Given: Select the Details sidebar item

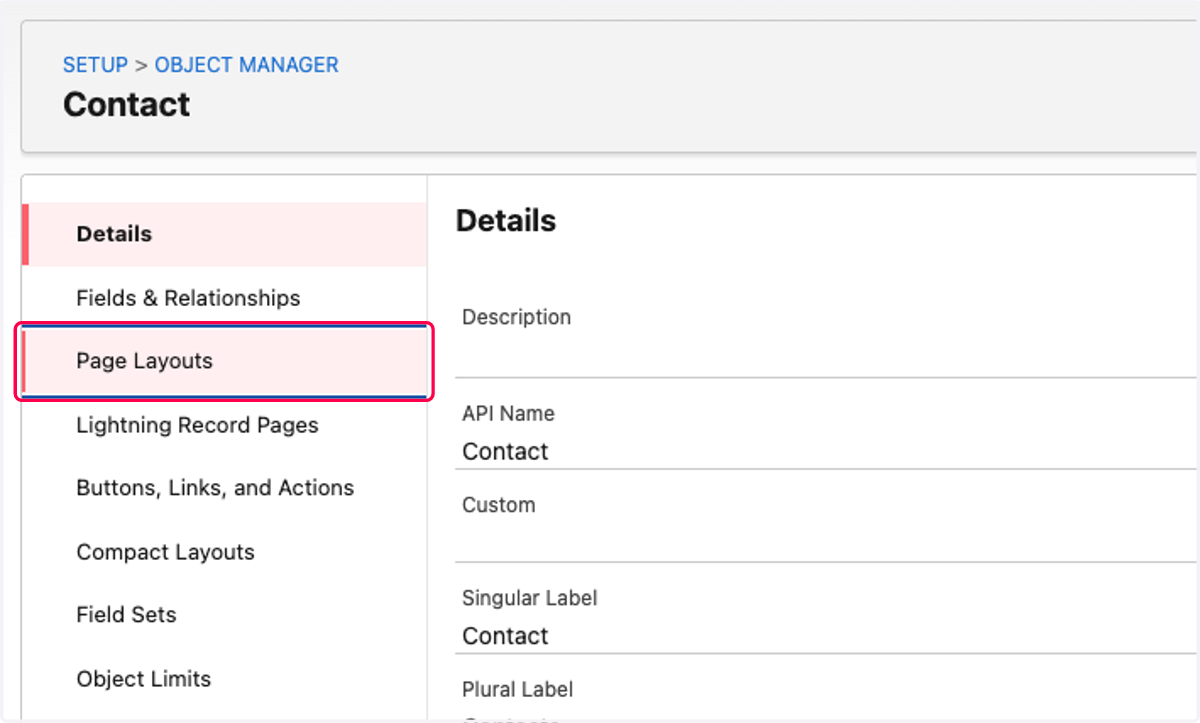Looking at the screenshot, I should [225, 234].
